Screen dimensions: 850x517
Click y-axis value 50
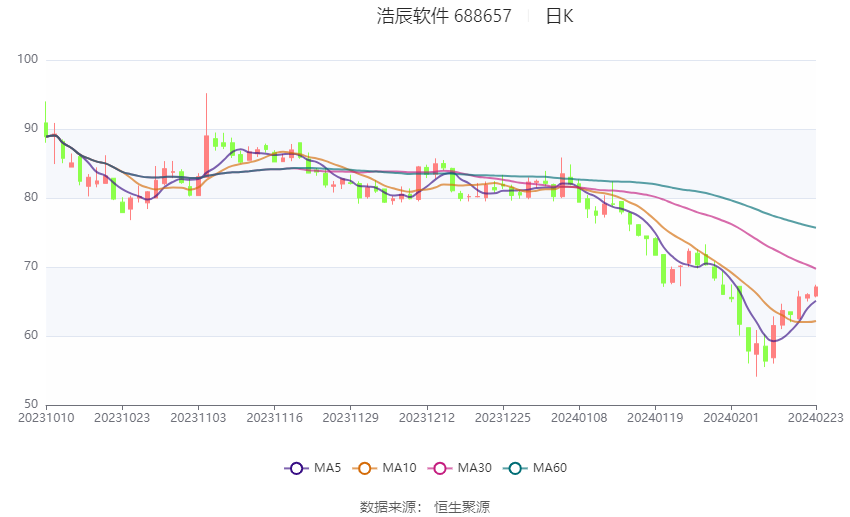click(31, 404)
